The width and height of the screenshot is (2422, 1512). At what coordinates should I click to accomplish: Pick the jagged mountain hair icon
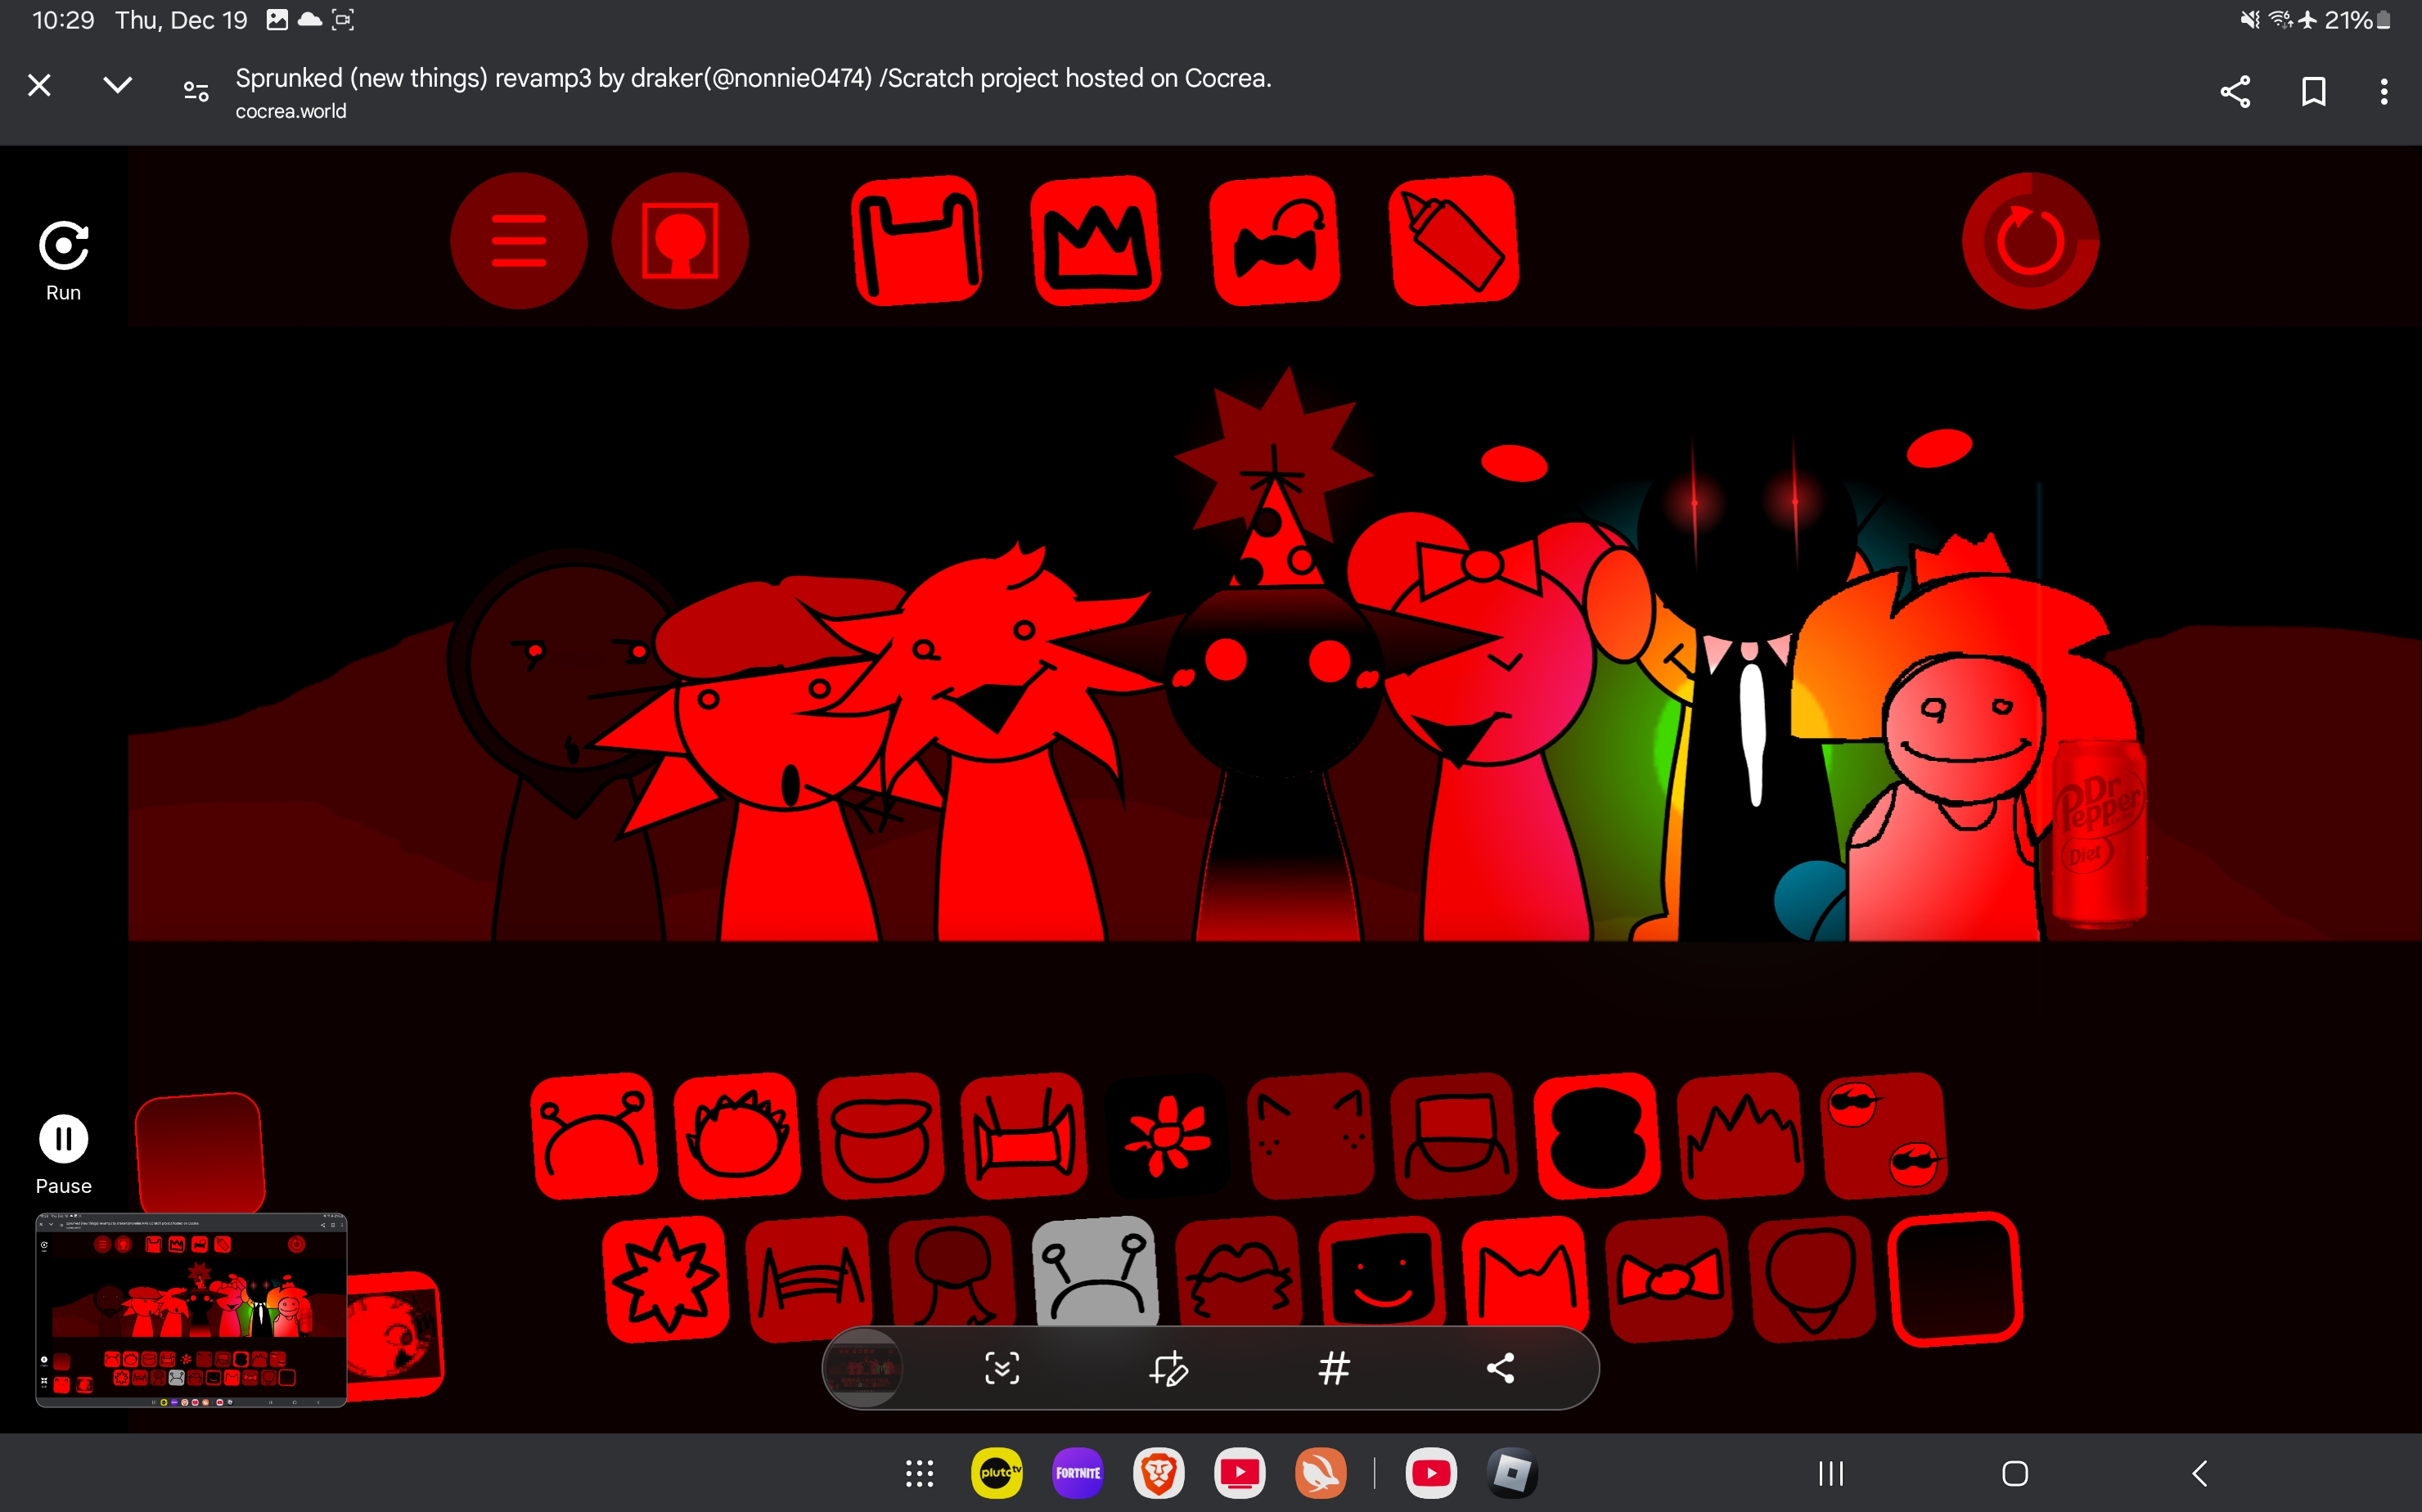[1740, 1136]
